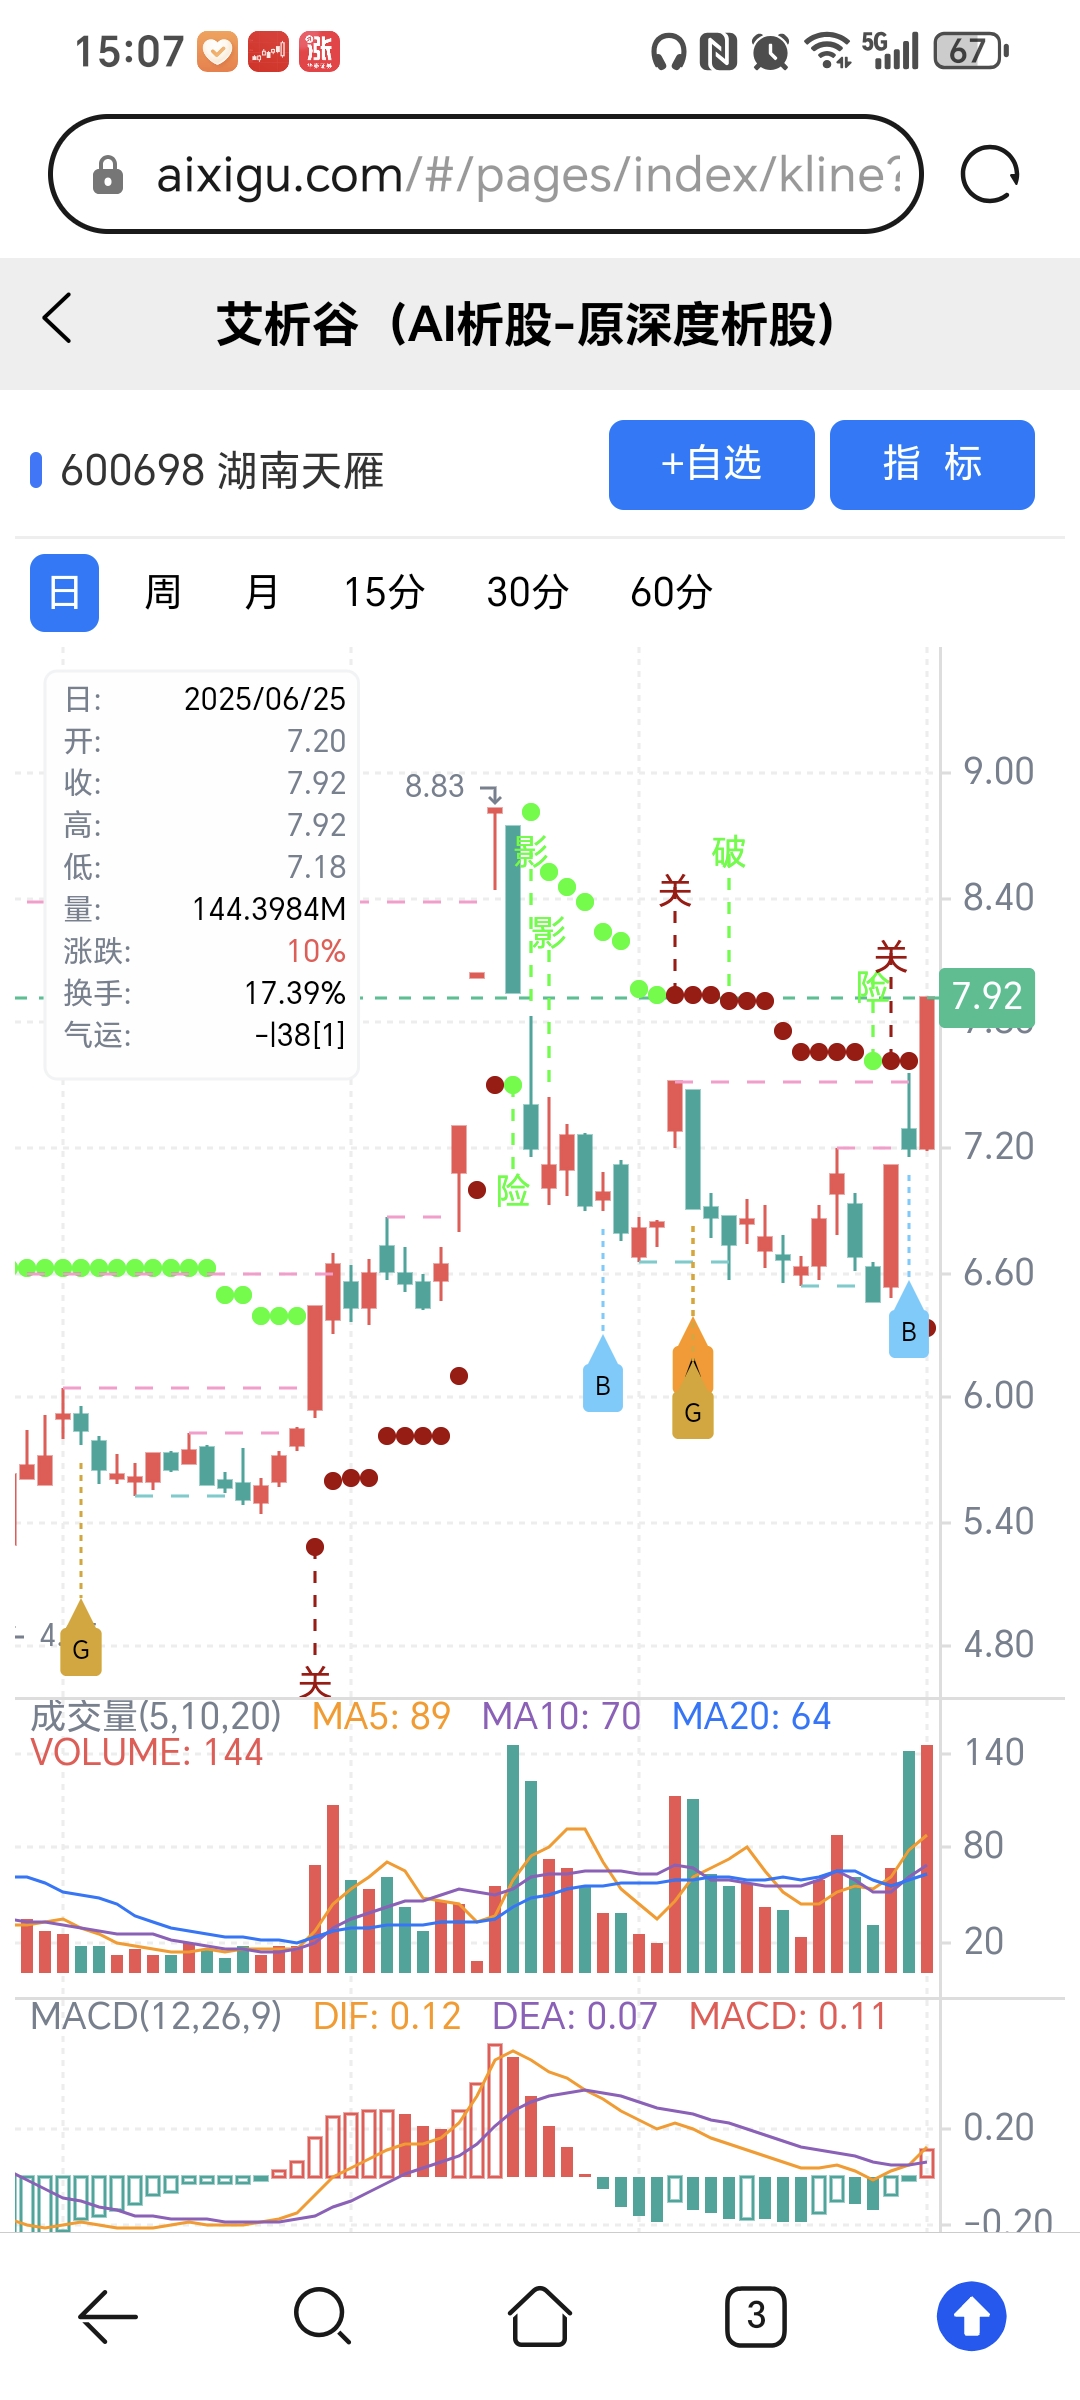Tap the Wi-Fi status icon

(828, 51)
